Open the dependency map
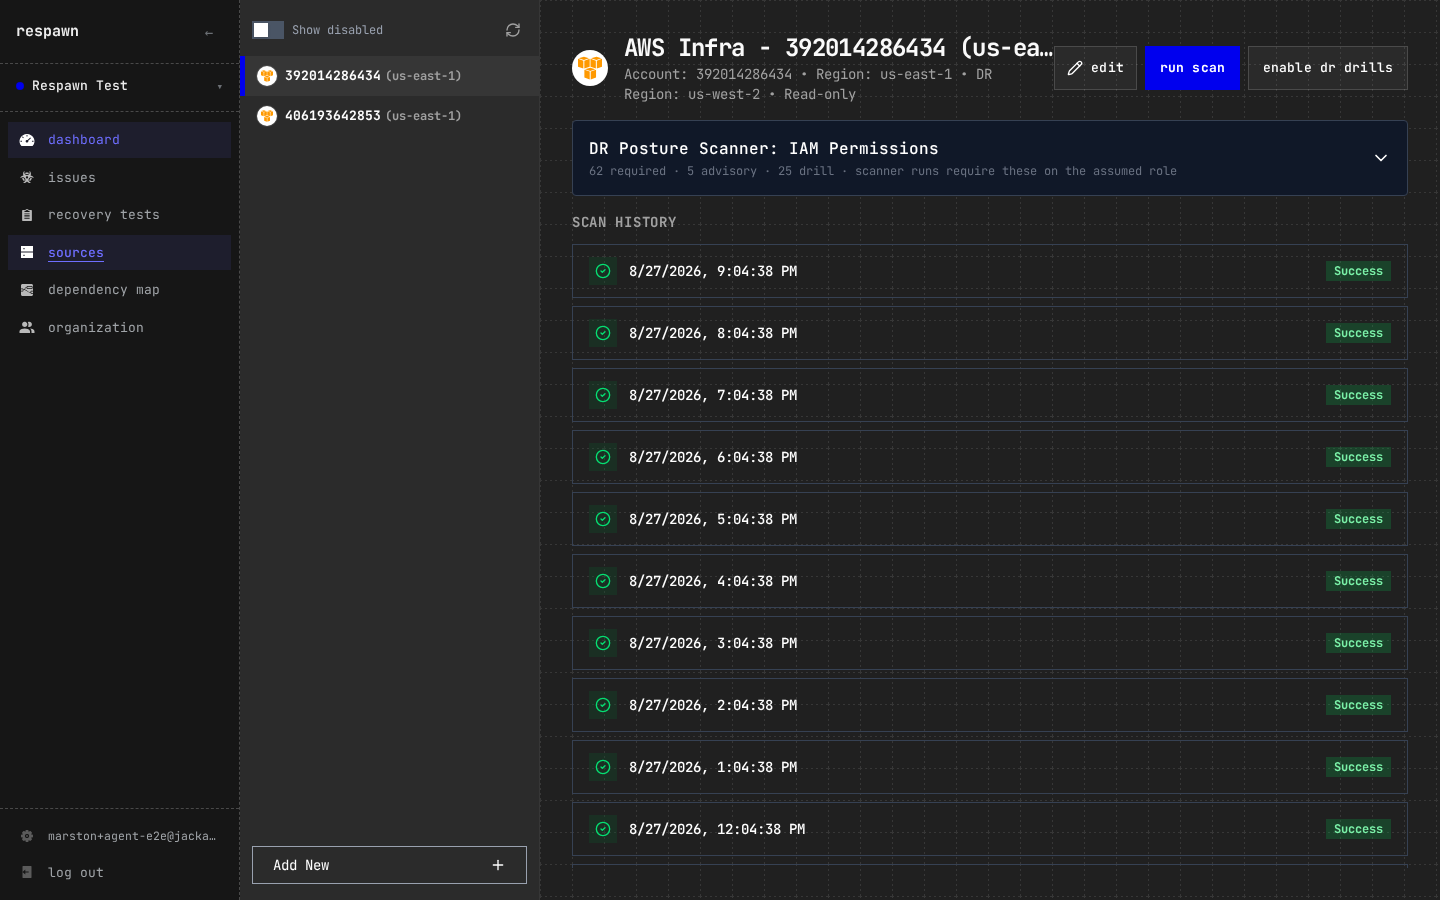Viewport: 1440px width, 900px height. (120, 290)
